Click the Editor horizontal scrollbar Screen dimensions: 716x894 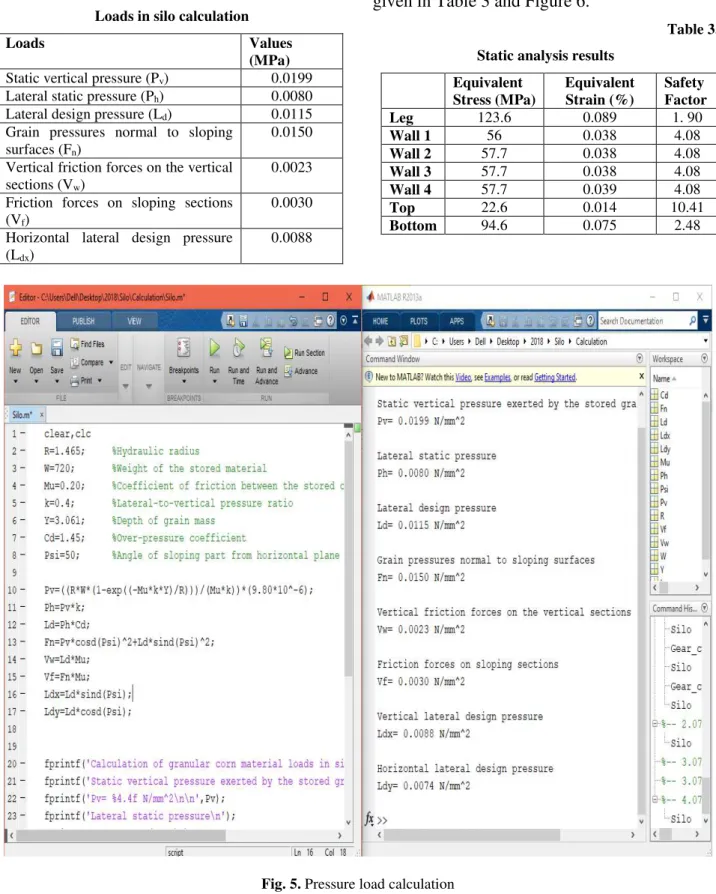[x=174, y=835]
